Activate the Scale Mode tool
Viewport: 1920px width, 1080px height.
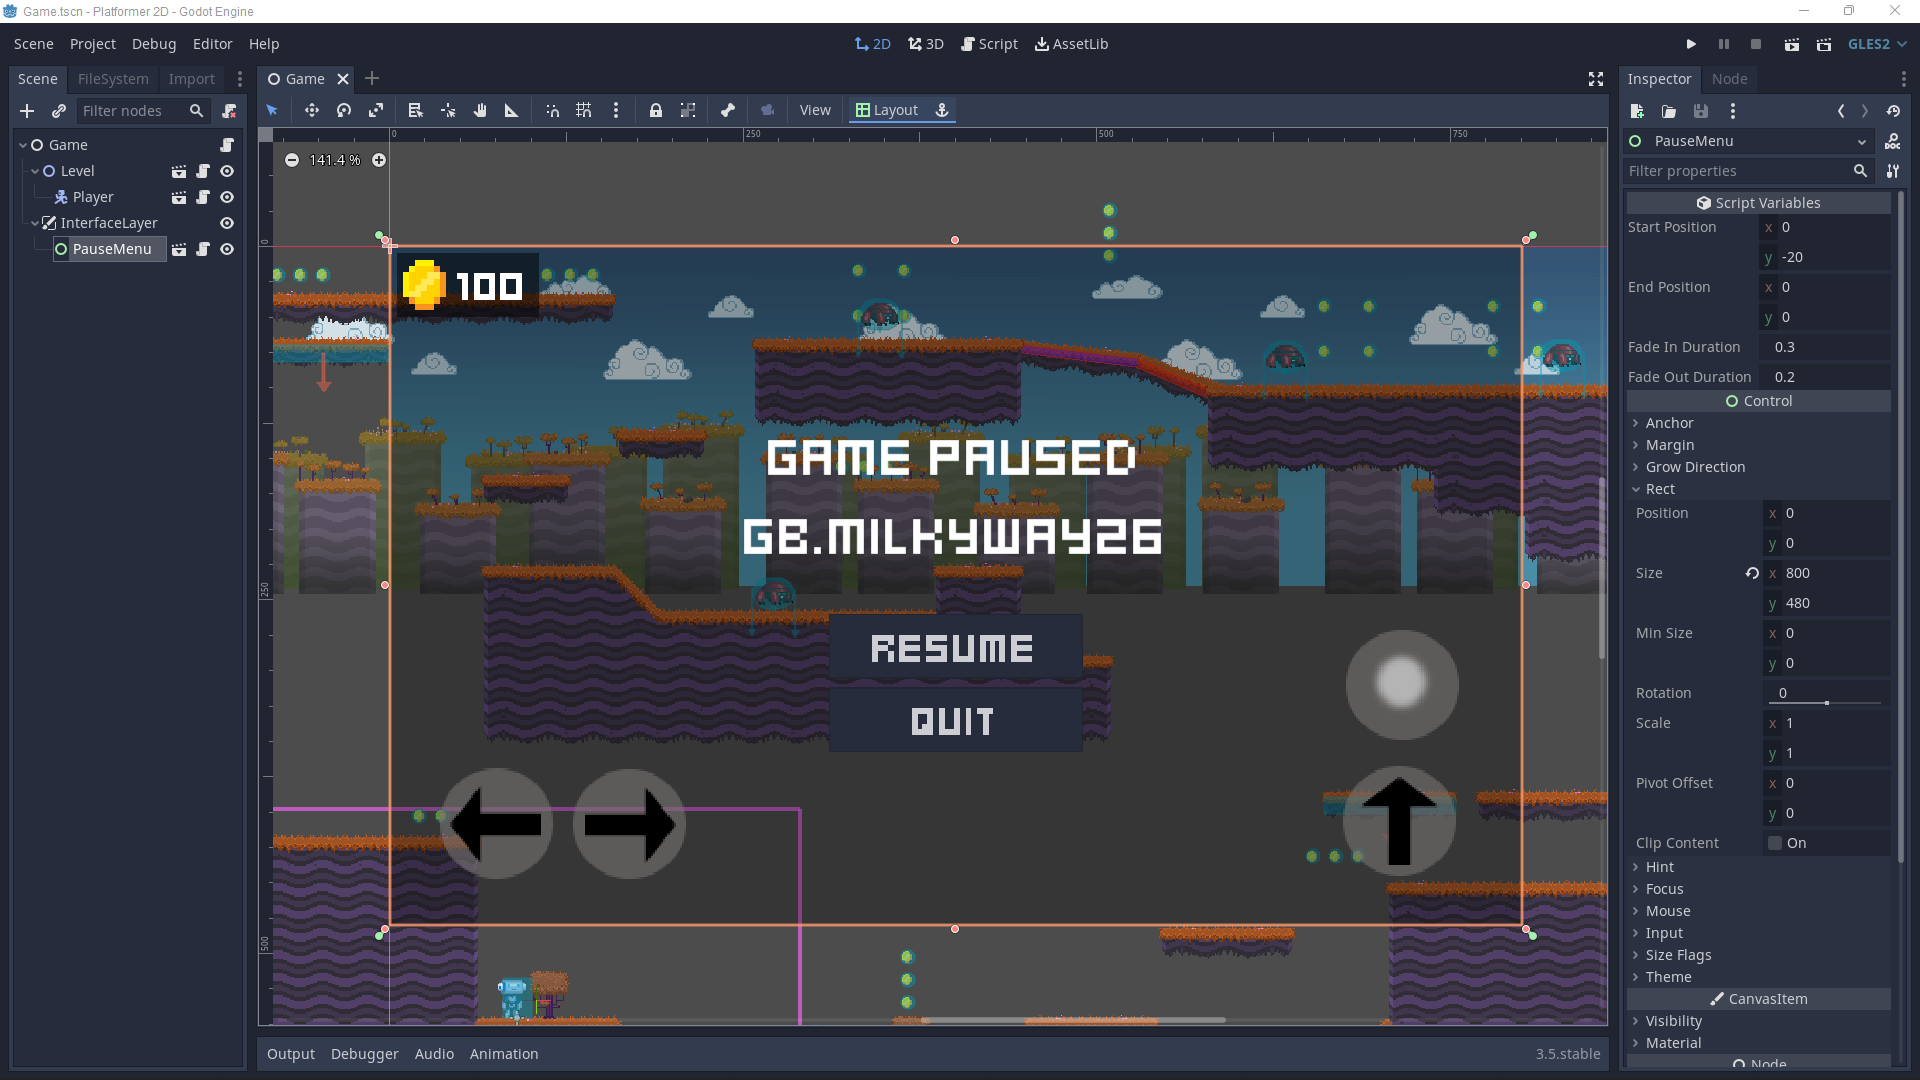376,111
